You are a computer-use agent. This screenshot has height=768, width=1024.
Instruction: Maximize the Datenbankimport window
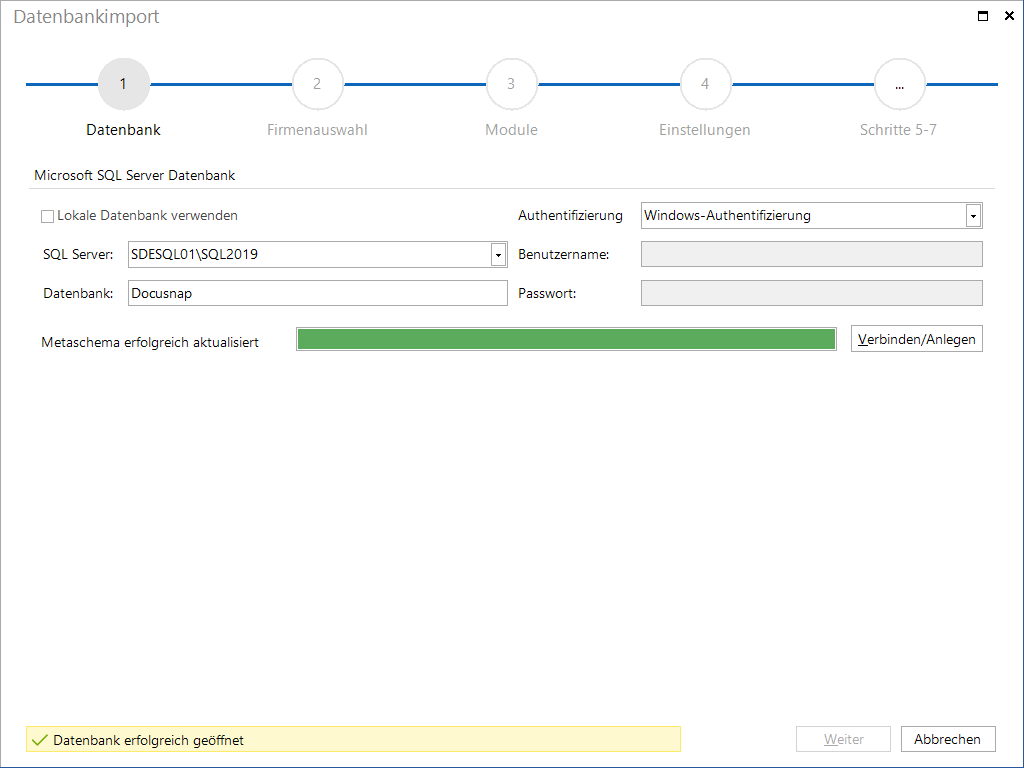point(982,16)
